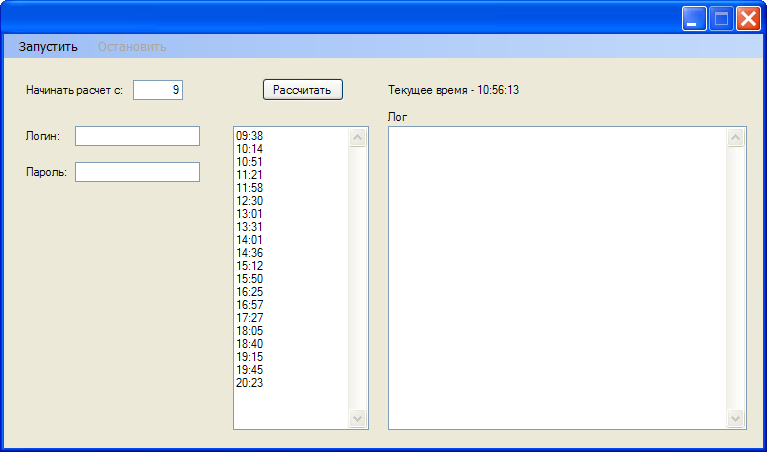Close the window
Image resolution: width=767 pixels, height=452 pixels.
[x=748, y=19]
